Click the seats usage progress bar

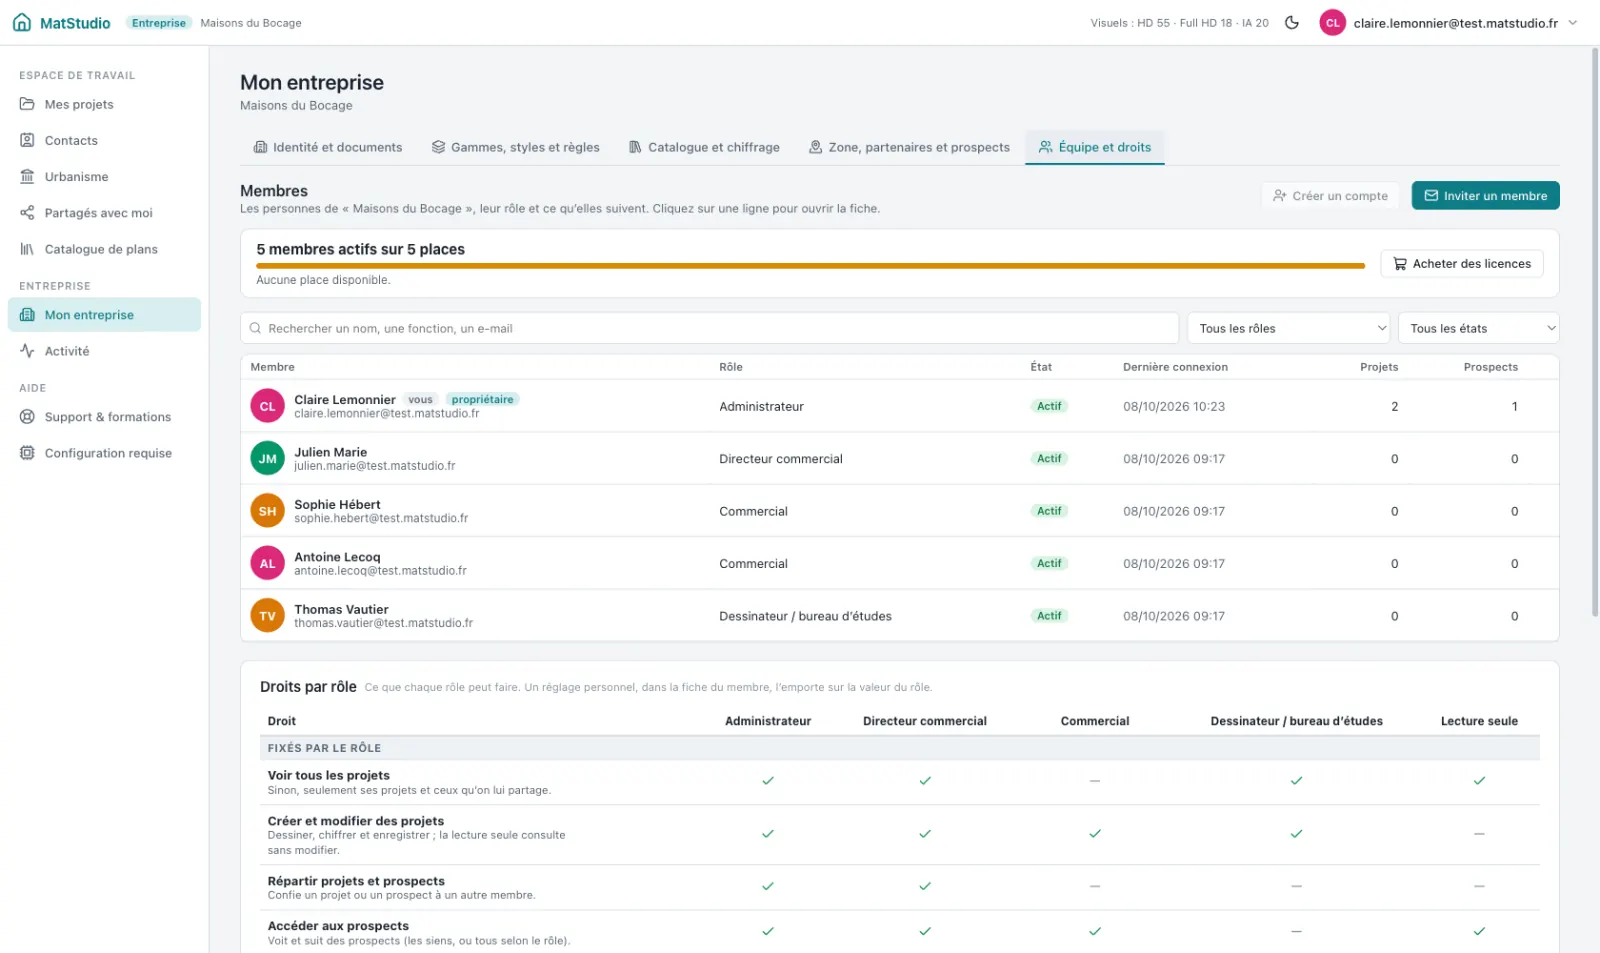click(810, 266)
